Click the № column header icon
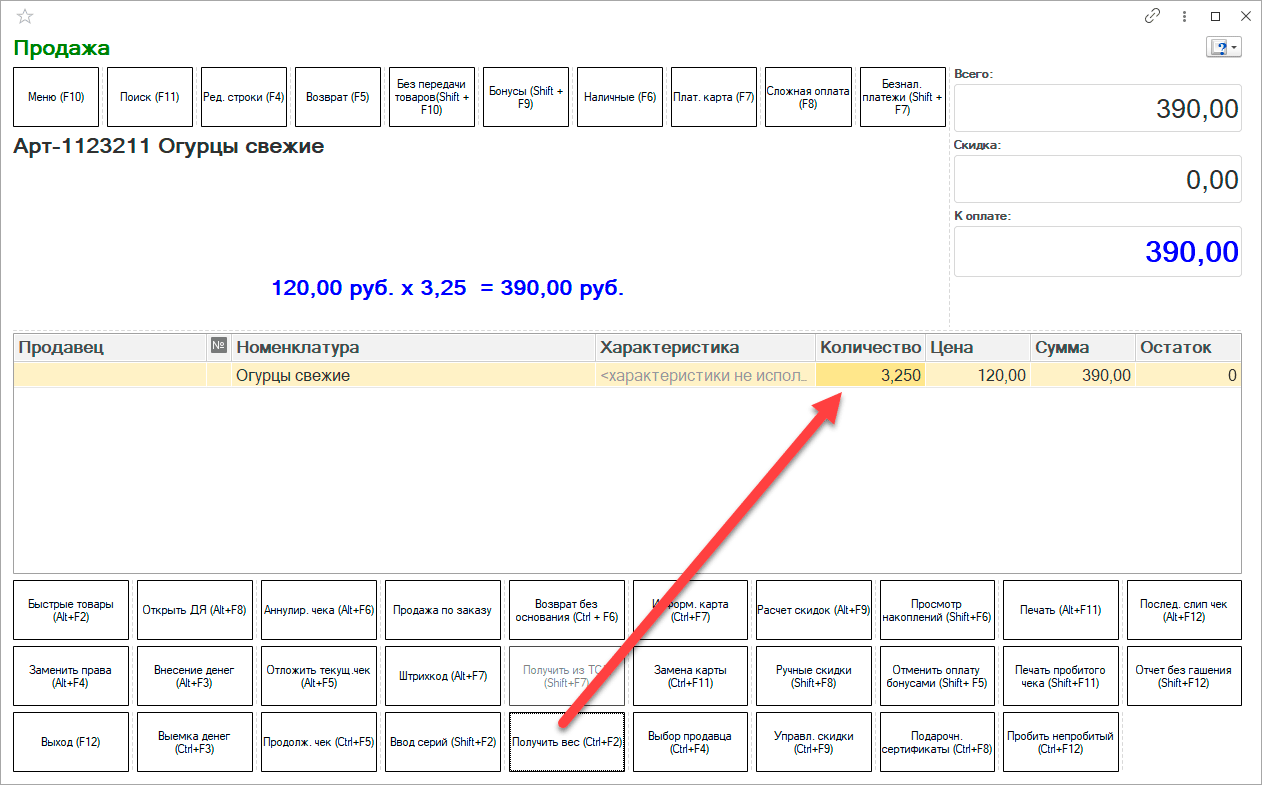 pyautogui.click(x=219, y=347)
